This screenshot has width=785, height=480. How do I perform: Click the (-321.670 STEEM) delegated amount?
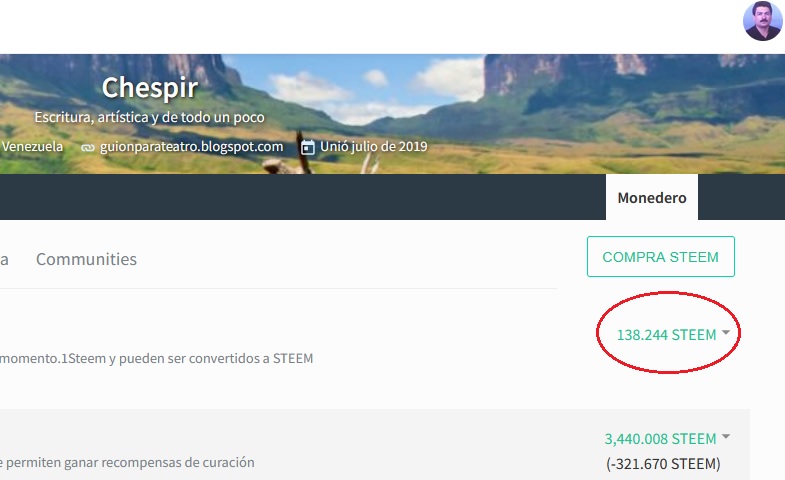663,464
